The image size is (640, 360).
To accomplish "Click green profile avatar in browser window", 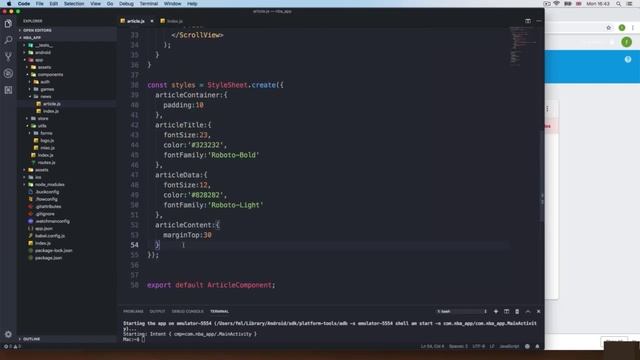I will coord(627,42).
